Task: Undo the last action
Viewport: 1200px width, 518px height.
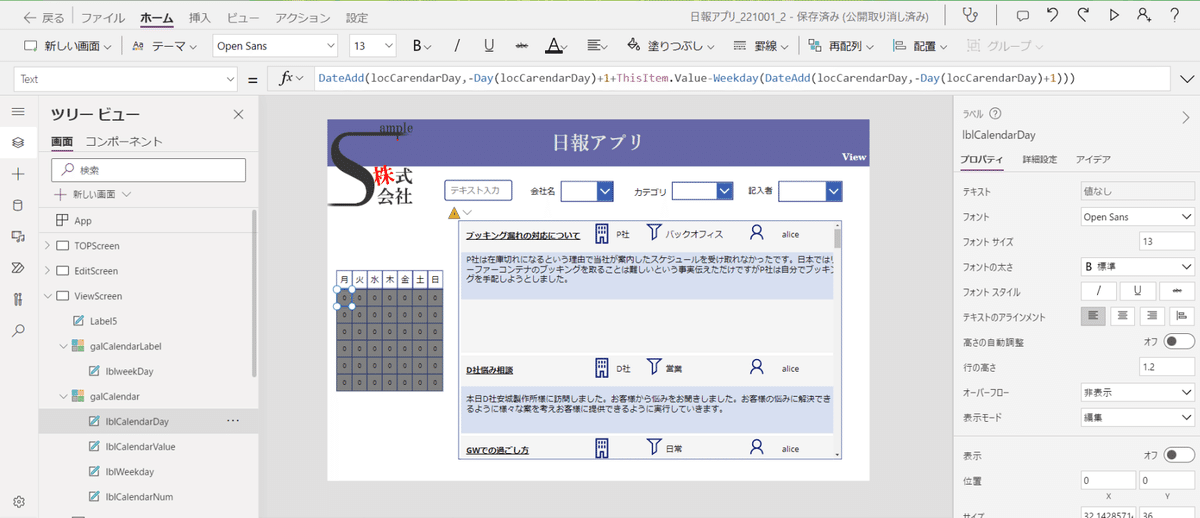Action: point(1052,16)
